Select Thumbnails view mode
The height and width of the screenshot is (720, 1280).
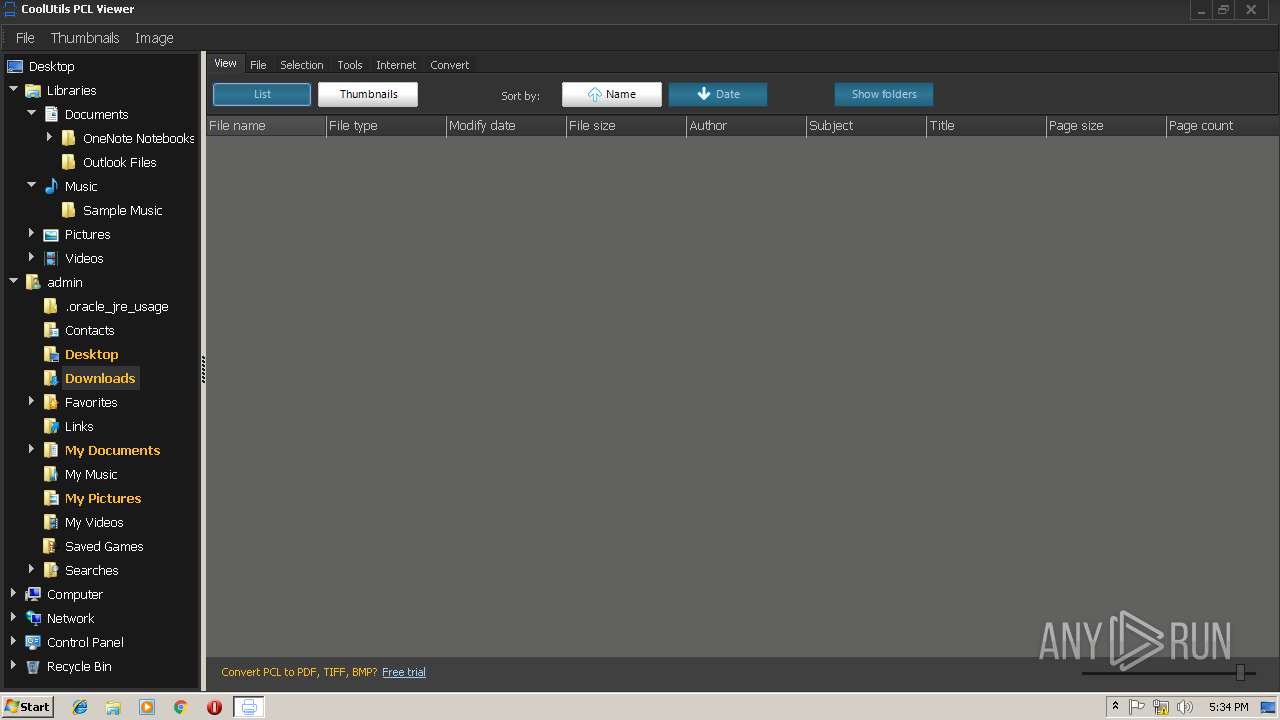tap(368, 94)
